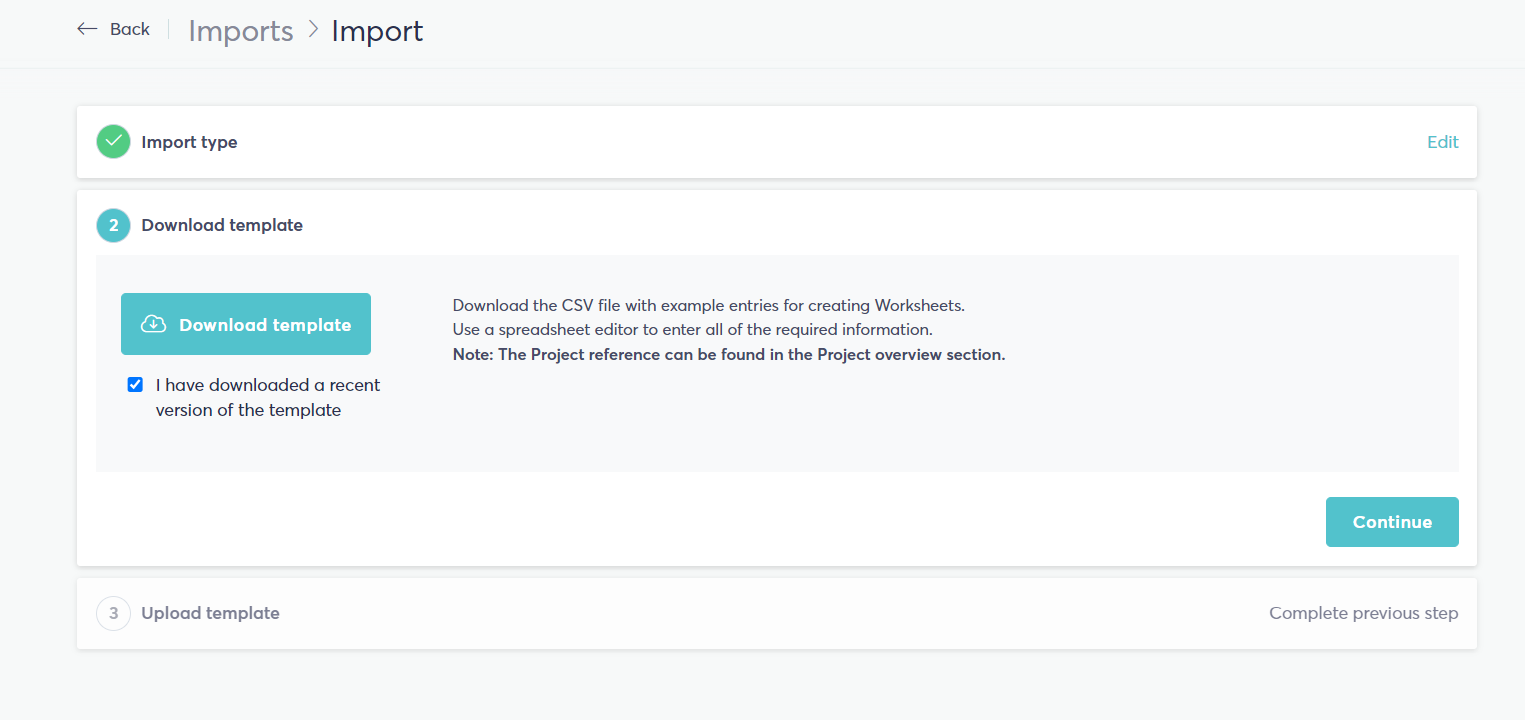Click the CSV file description text
Image resolution: width=1525 pixels, height=720 pixels.
(709, 305)
